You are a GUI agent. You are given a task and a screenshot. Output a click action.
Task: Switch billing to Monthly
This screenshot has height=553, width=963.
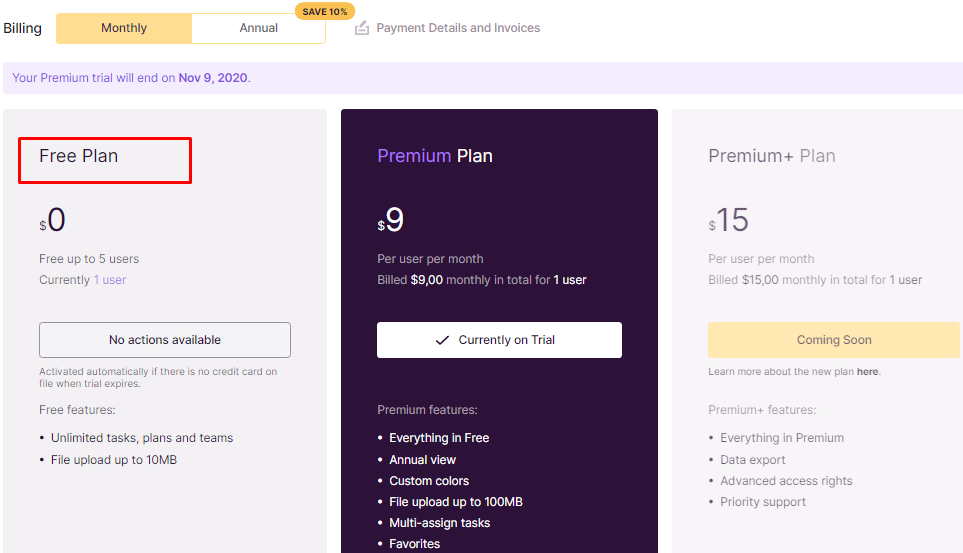point(124,28)
